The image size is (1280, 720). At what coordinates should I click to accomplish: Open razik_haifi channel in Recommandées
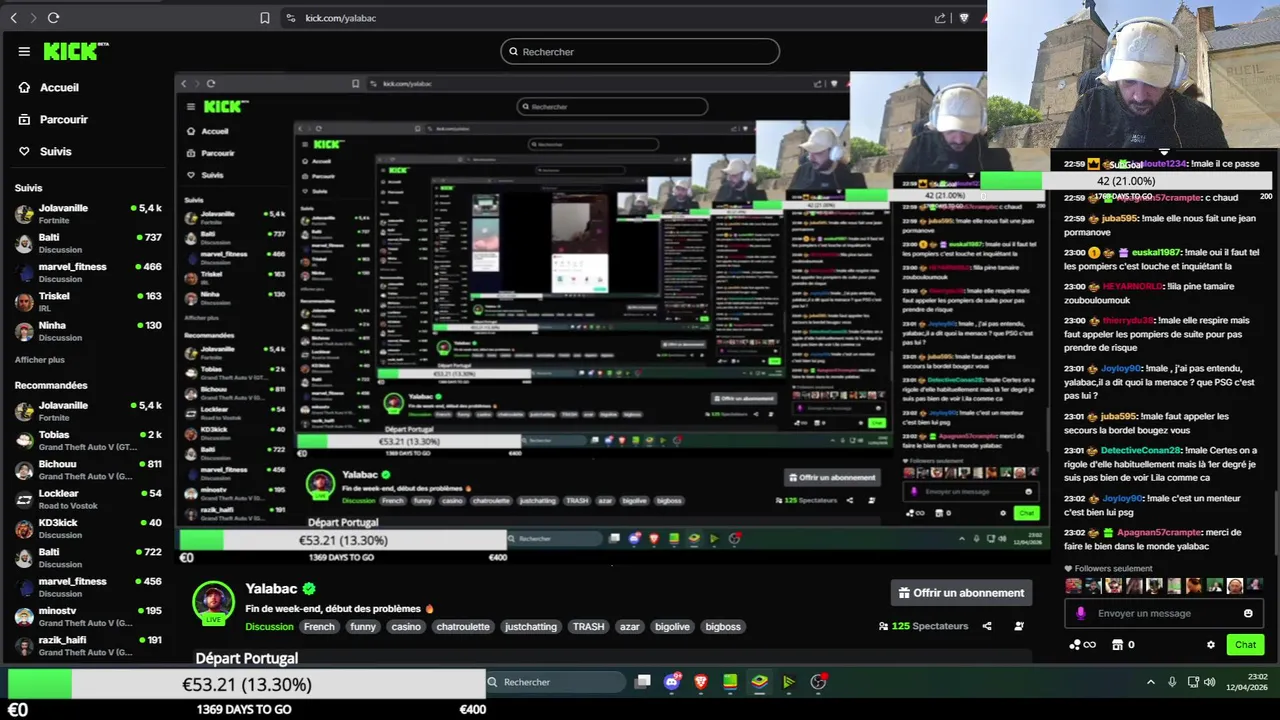click(88, 645)
